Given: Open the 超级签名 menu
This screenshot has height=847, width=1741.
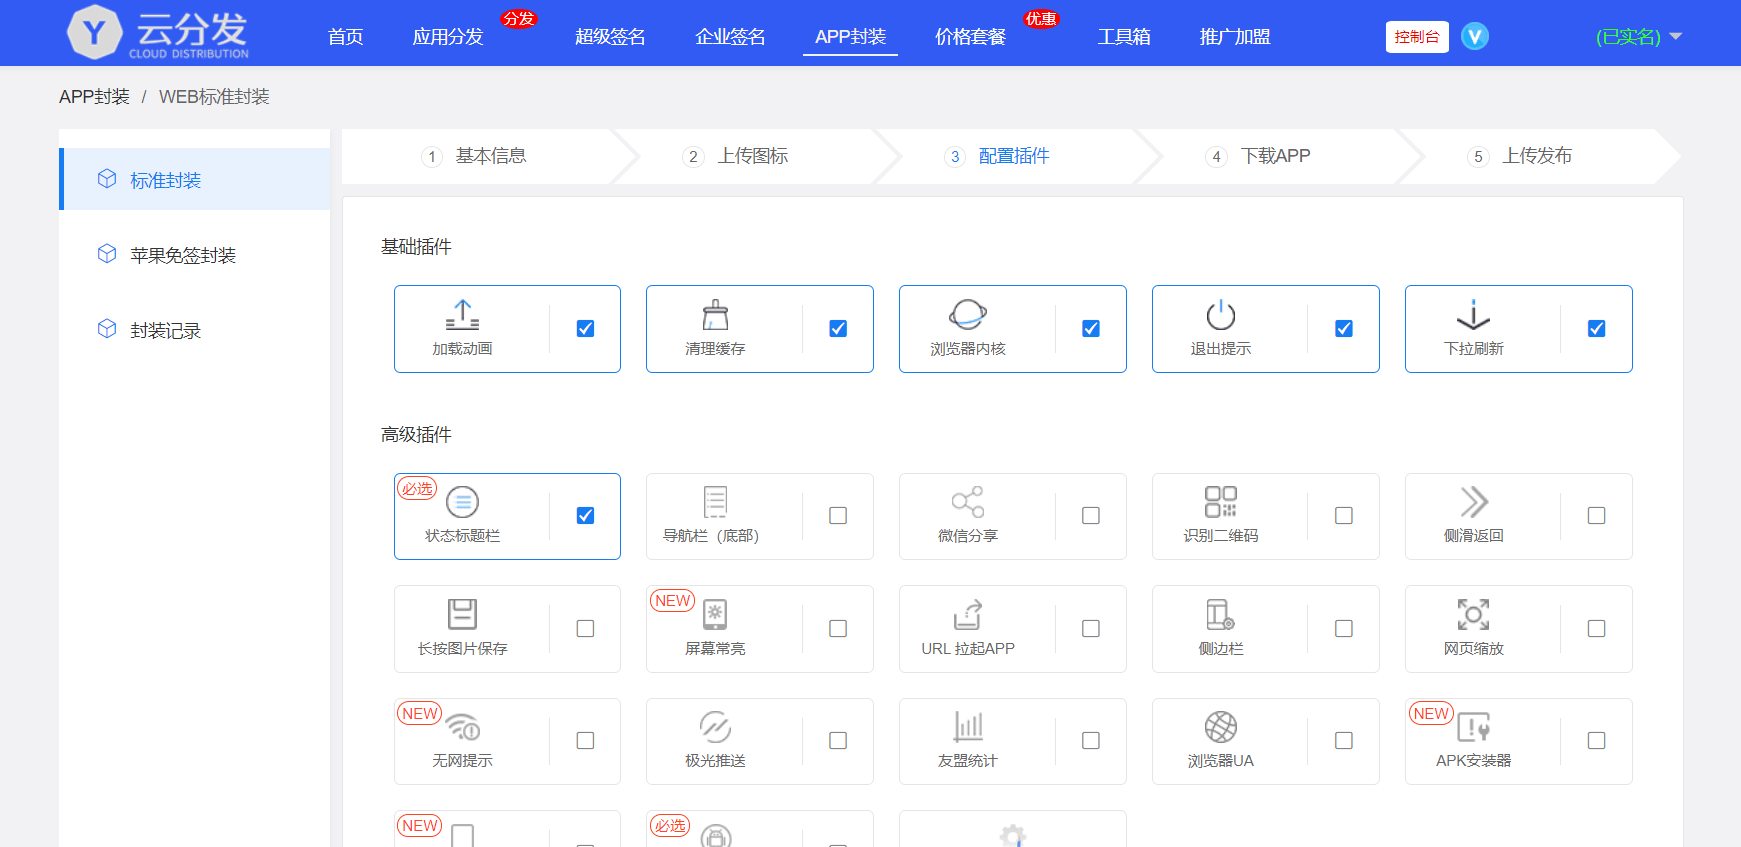Looking at the screenshot, I should (x=610, y=37).
